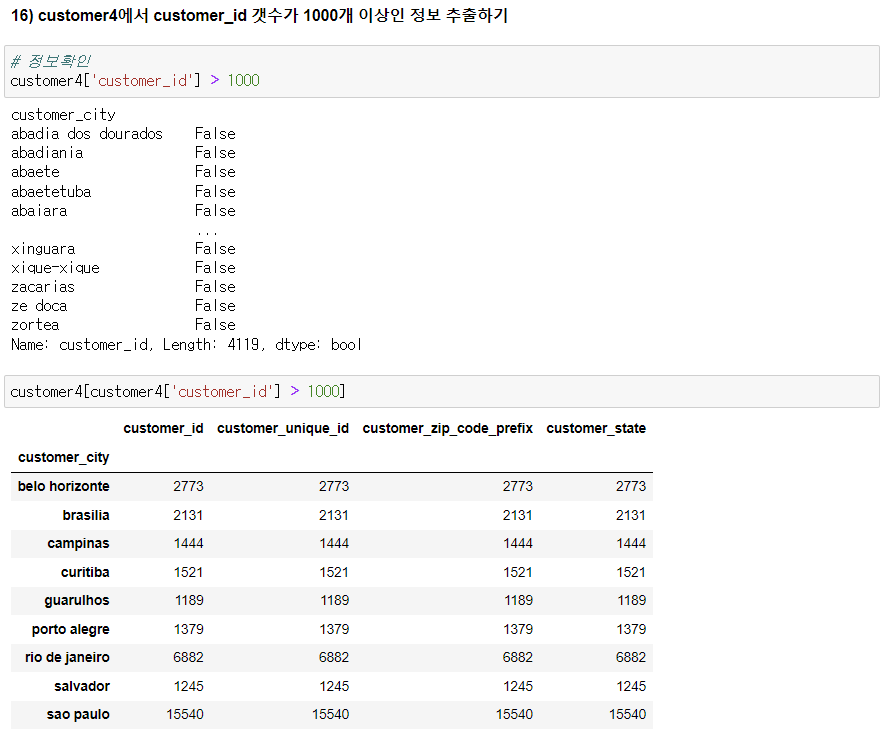
Task: Click the customer_state column header
Action: [x=596, y=428]
